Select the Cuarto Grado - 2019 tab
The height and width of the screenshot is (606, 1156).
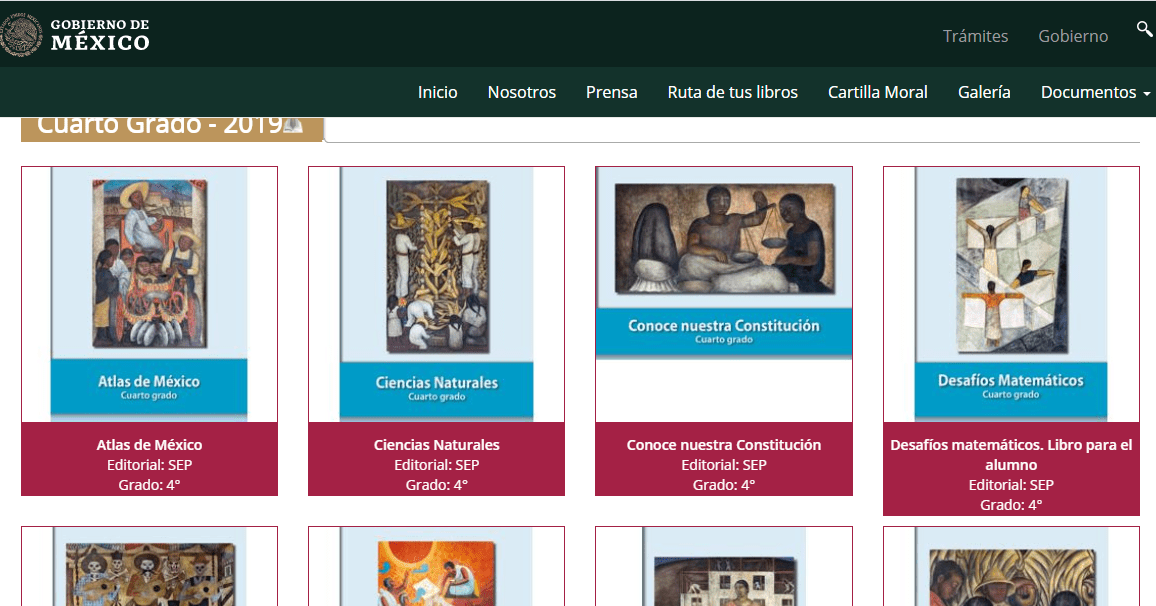click(172, 128)
